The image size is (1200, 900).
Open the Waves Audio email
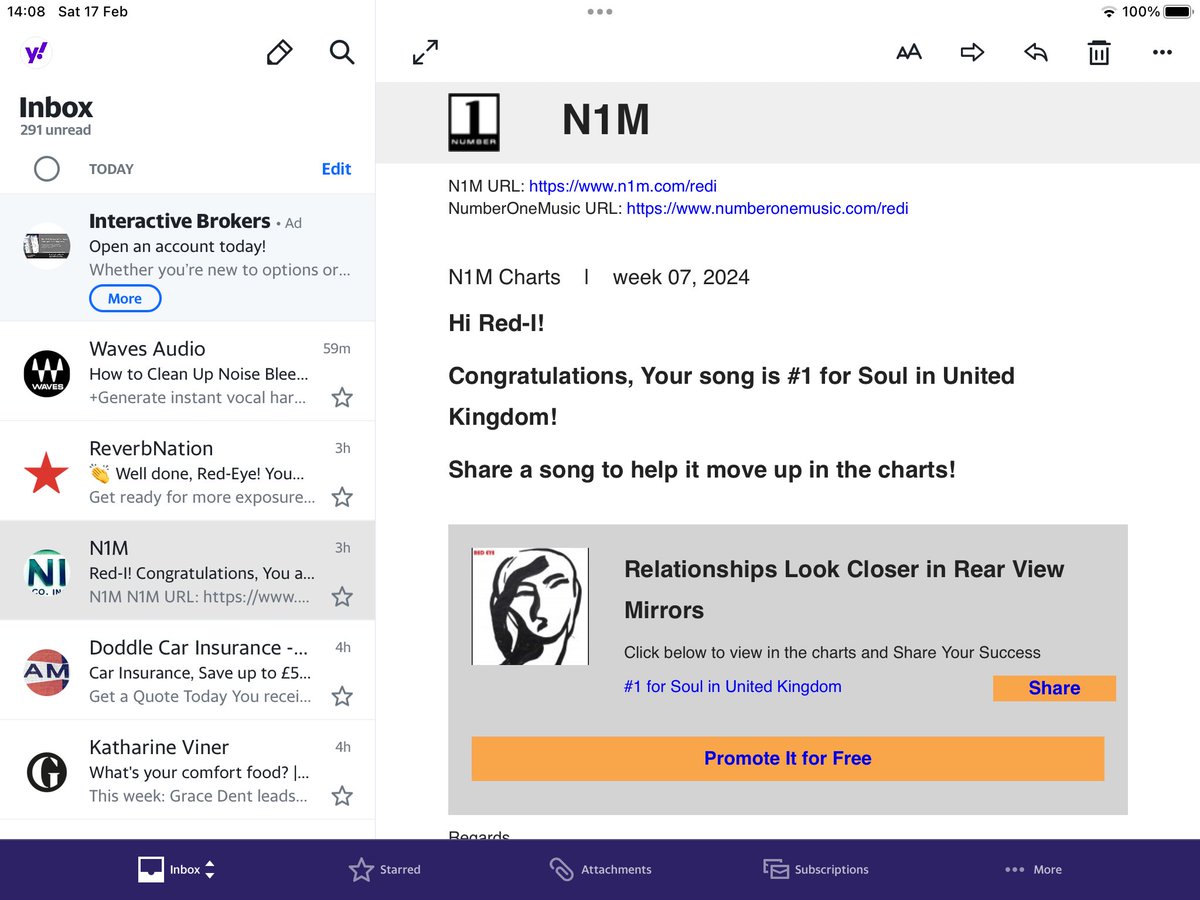[x=187, y=372]
